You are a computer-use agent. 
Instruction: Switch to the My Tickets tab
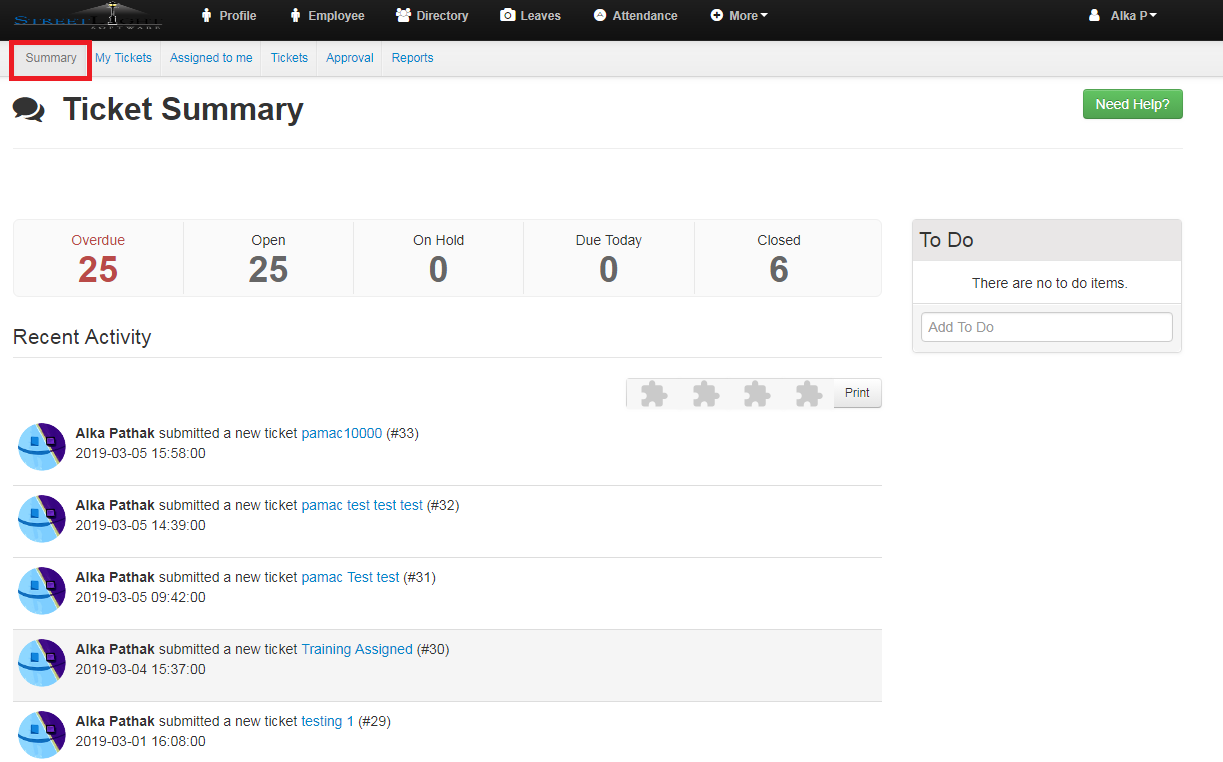(123, 58)
